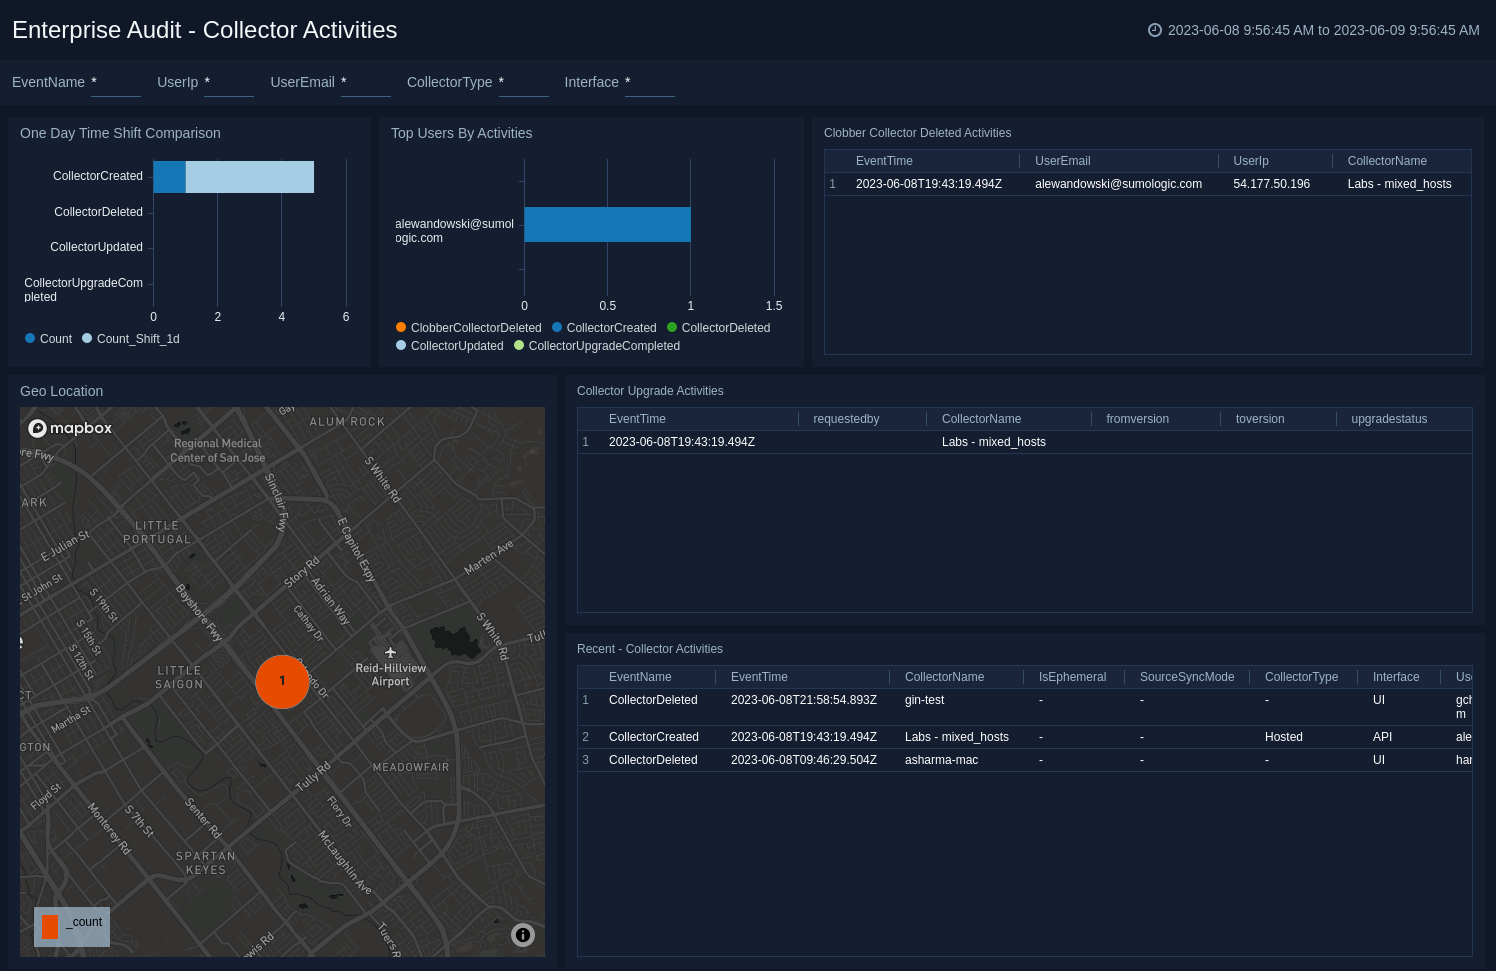Click the Reid-Hillview Airport plane icon

coord(390,652)
